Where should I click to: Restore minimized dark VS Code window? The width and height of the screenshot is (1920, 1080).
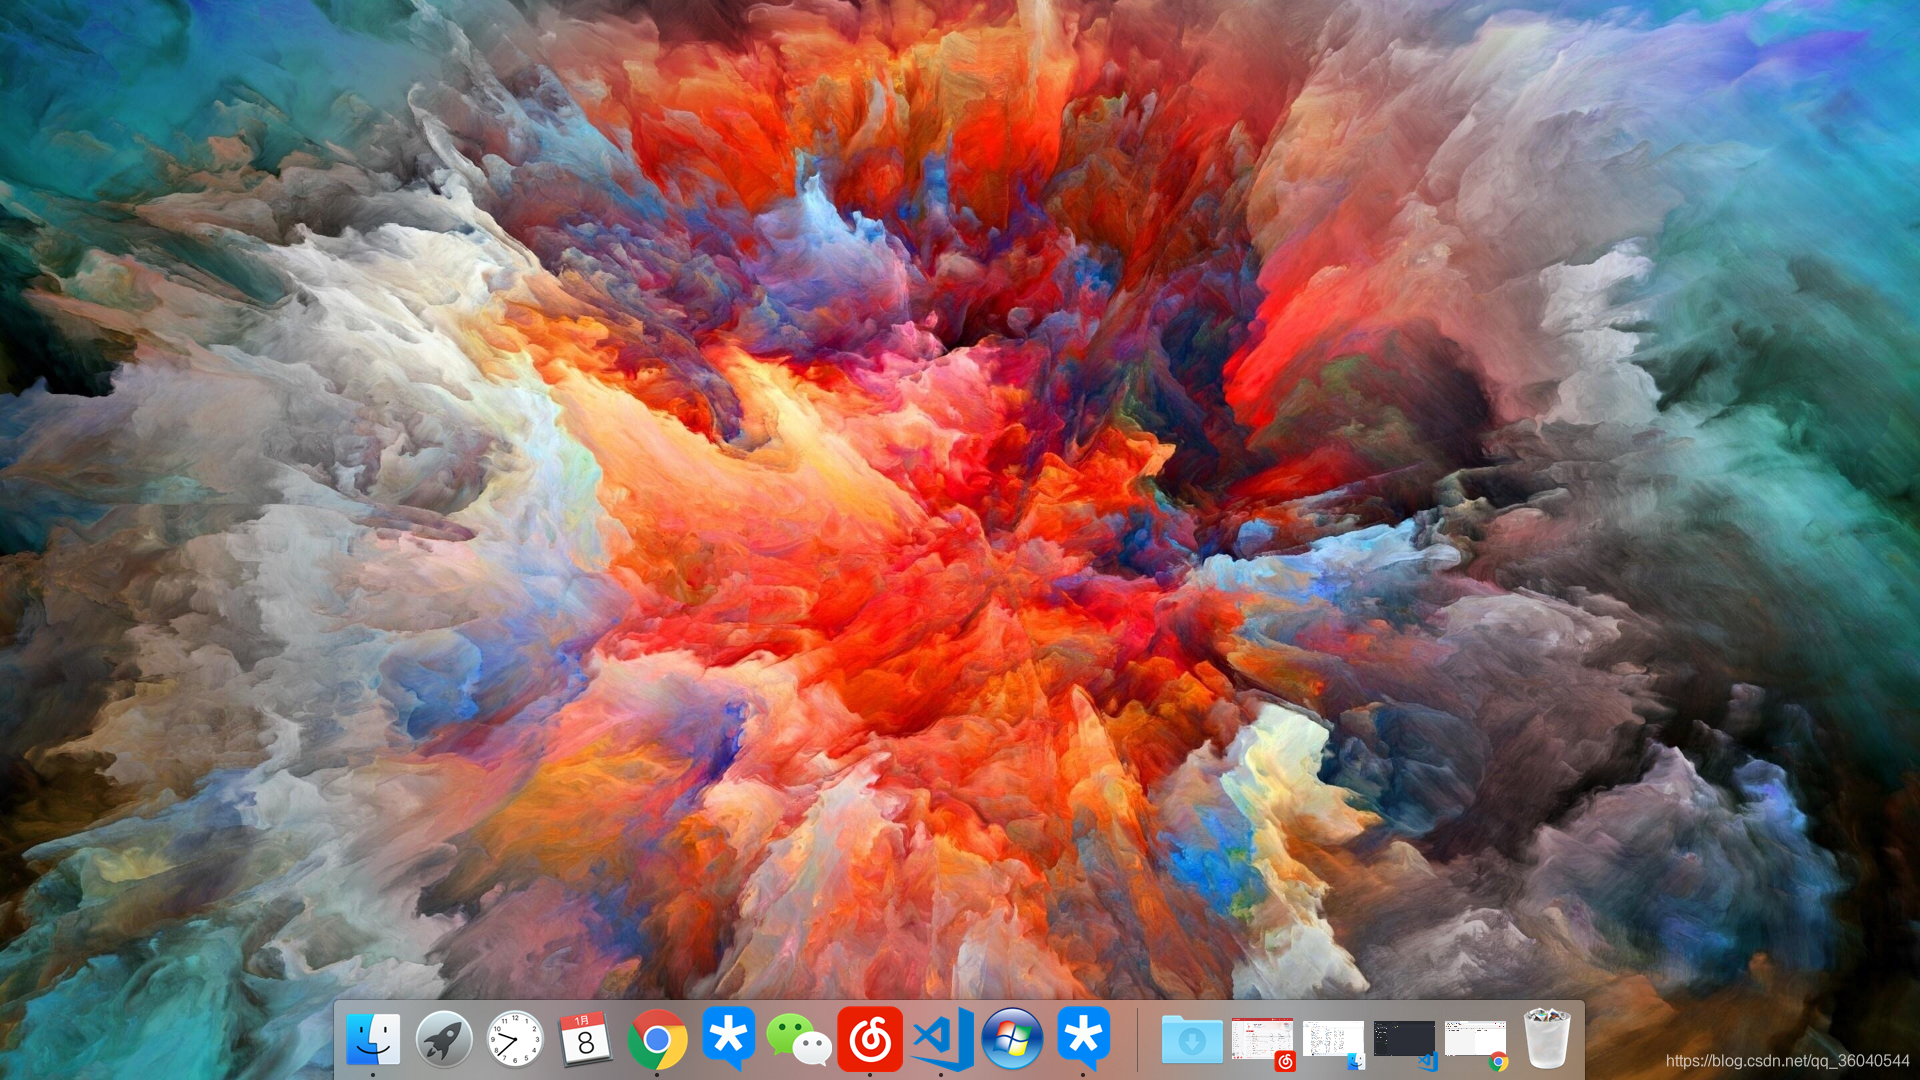point(1404,1039)
